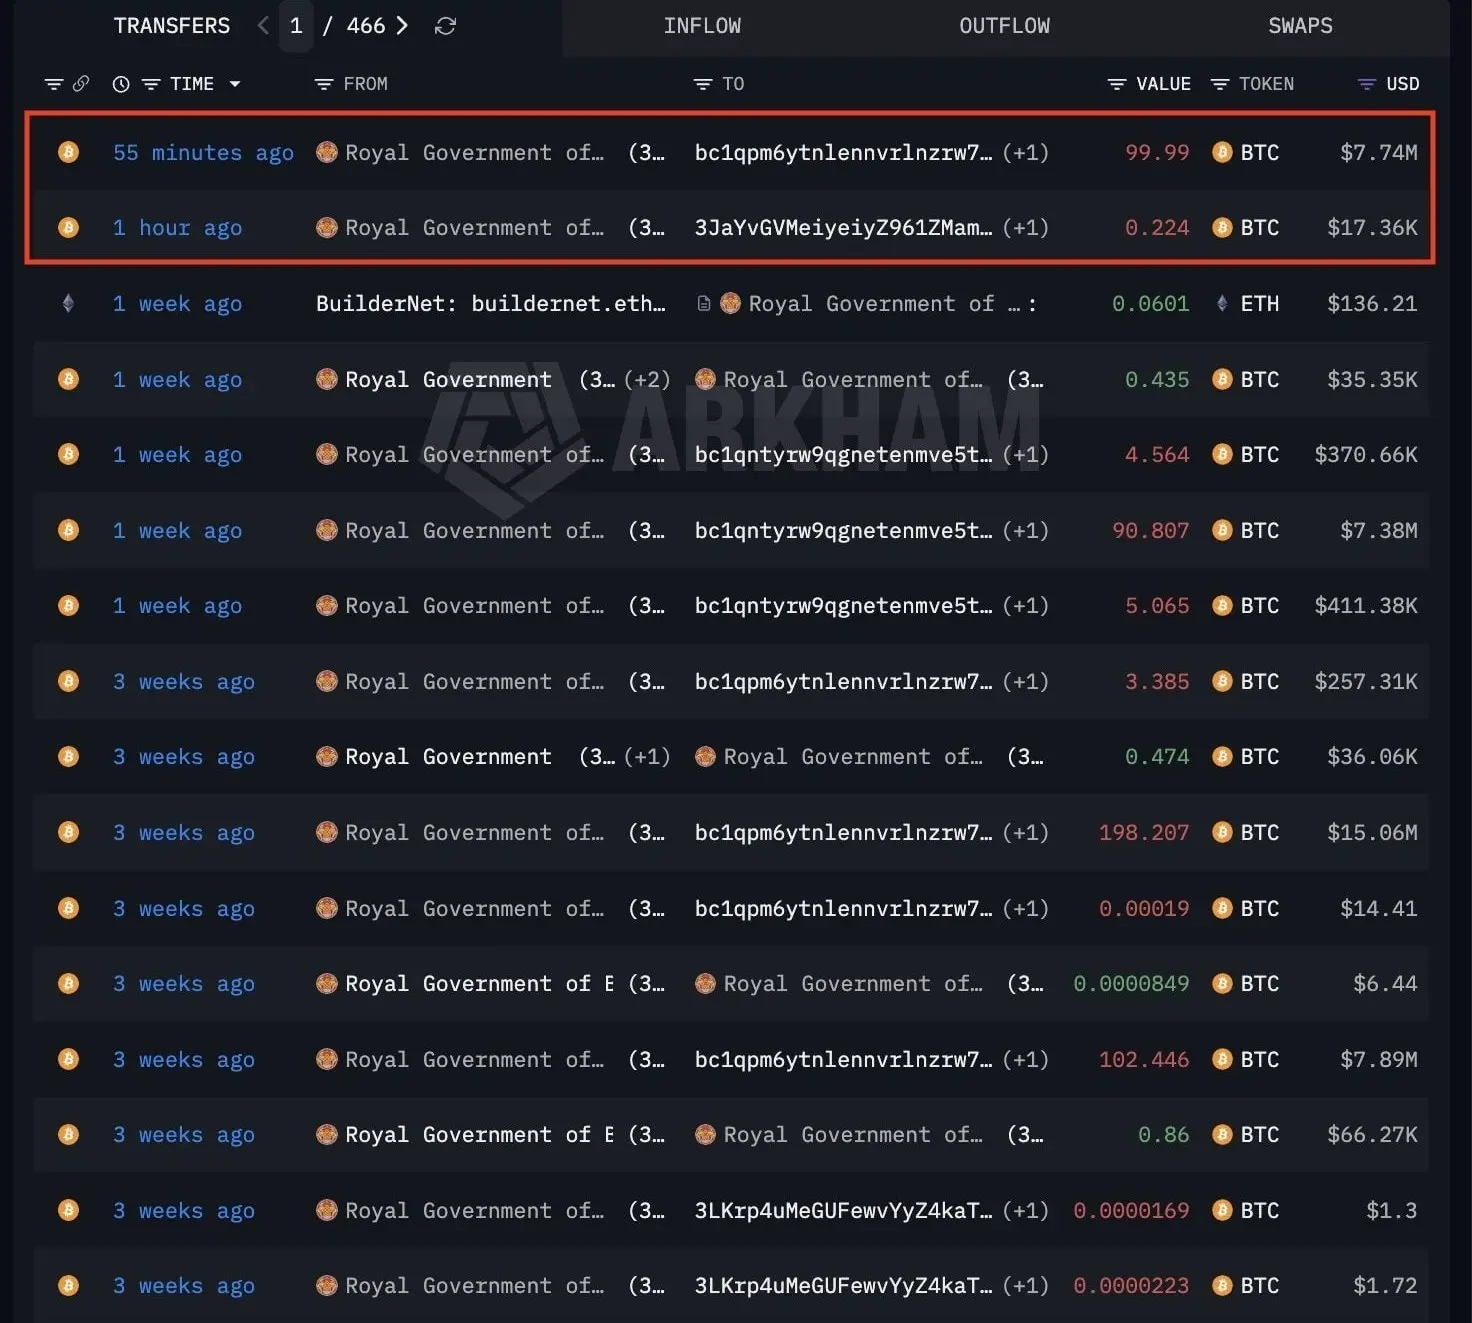
Task: Open the filter icon beside TOKEN
Action: click(1220, 84)
